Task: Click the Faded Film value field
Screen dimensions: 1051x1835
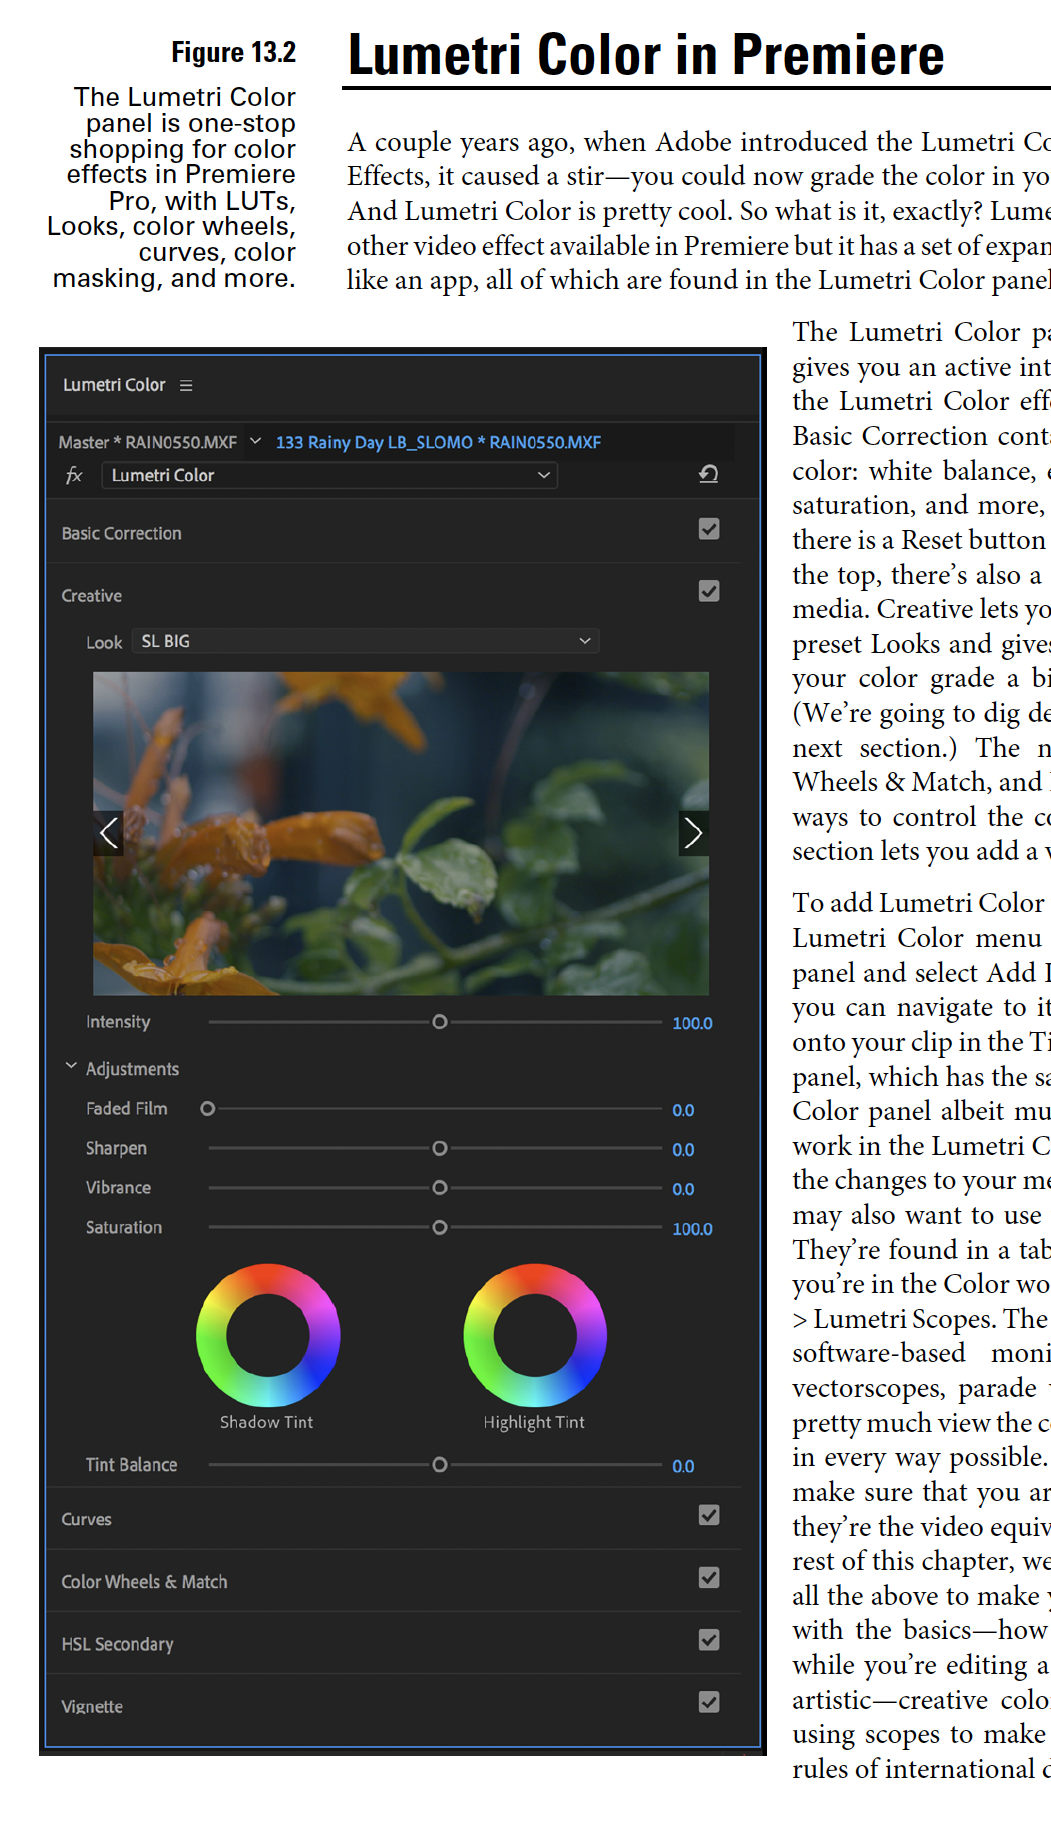Action: [683, 1111]
